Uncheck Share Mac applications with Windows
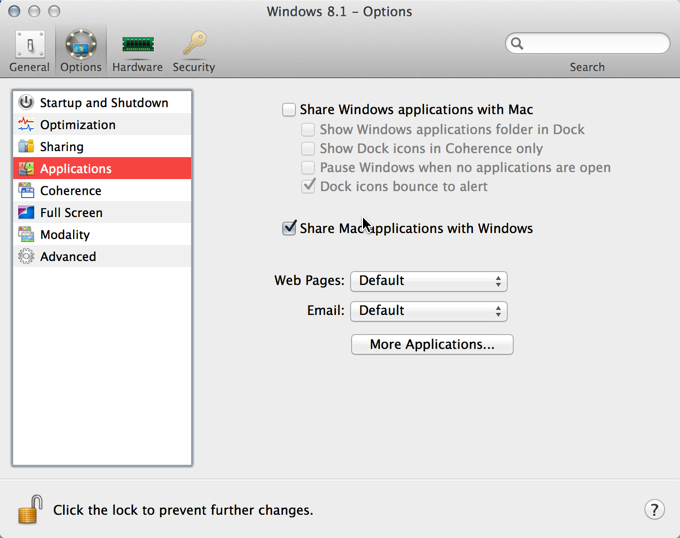 (289, 228)
